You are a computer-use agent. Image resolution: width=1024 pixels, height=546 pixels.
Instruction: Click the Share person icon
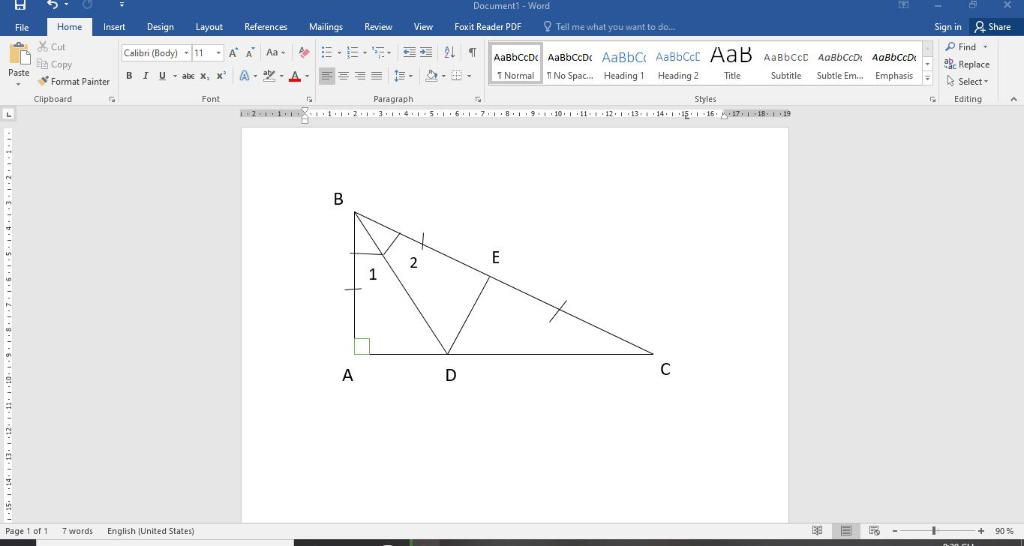980,27
